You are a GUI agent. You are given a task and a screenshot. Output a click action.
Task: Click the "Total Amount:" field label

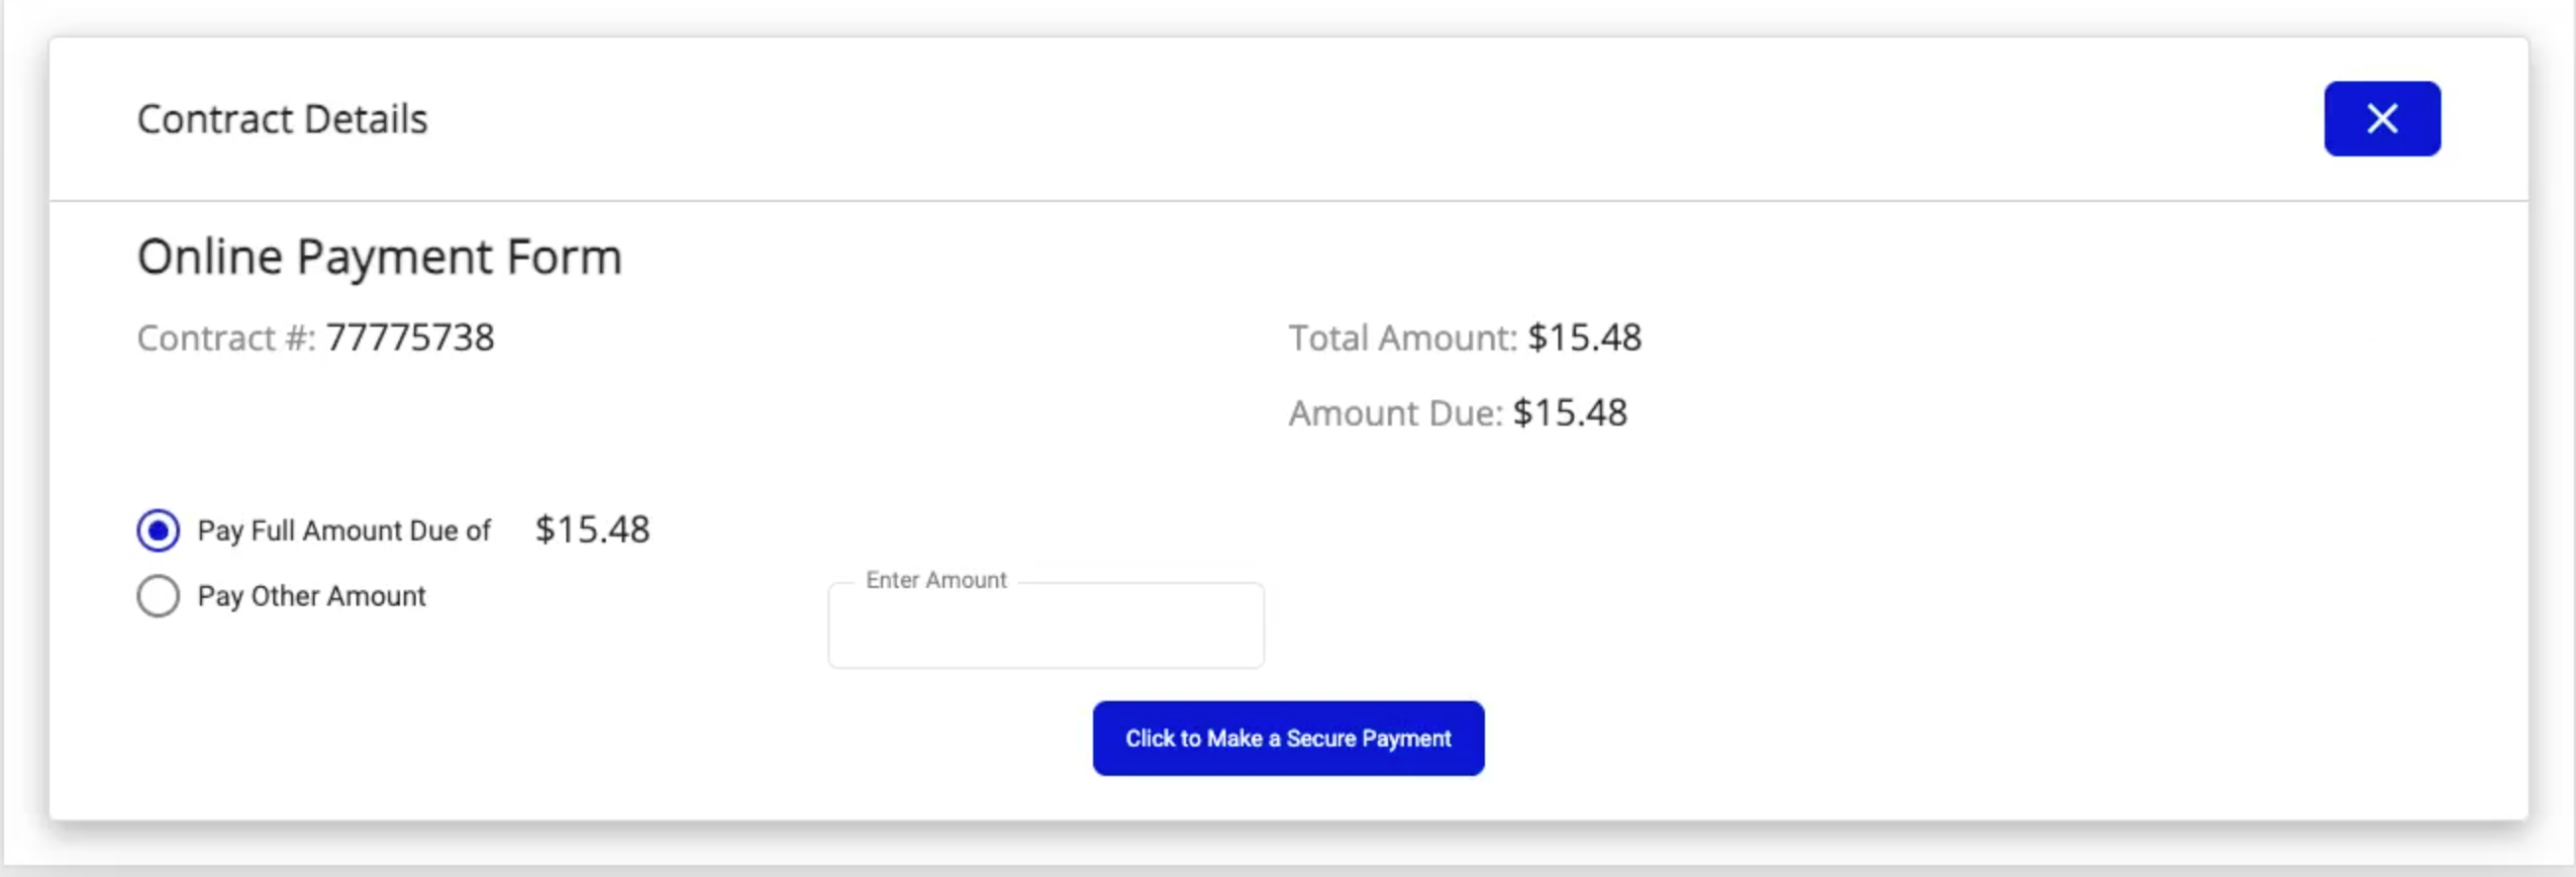tap(1402, 338)
